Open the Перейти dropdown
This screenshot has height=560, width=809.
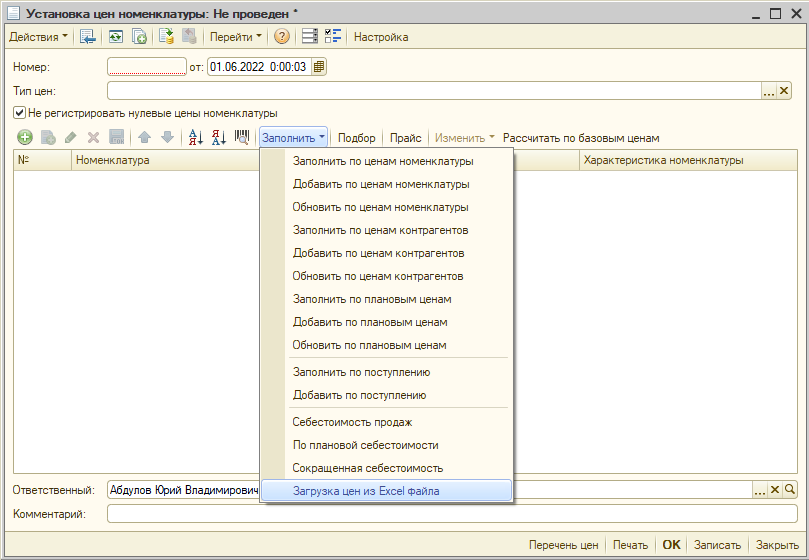click(x=236, y=37)
